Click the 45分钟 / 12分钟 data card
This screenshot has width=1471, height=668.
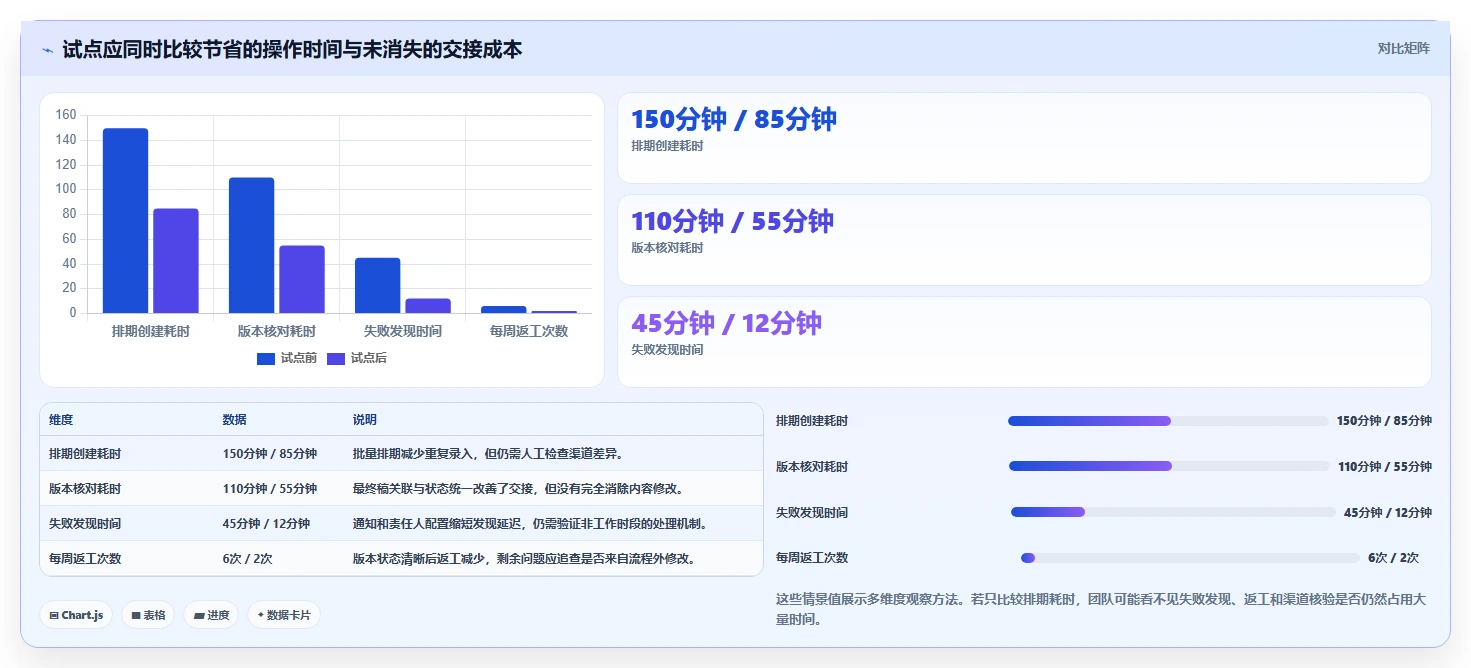coord(1024,342)
